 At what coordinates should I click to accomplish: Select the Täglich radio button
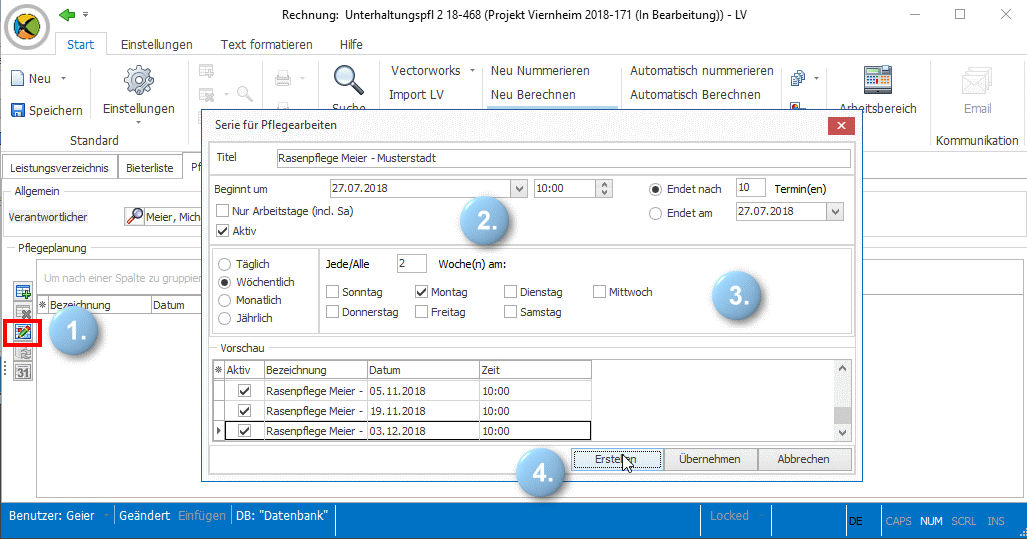click(225, 265)
